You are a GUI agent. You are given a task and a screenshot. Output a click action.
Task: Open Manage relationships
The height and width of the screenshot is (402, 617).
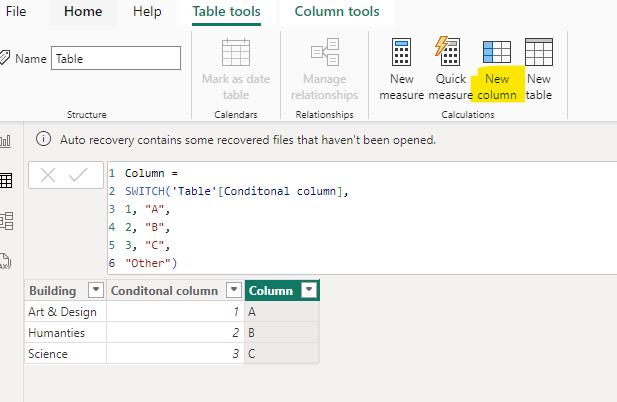tap(325, 70)
